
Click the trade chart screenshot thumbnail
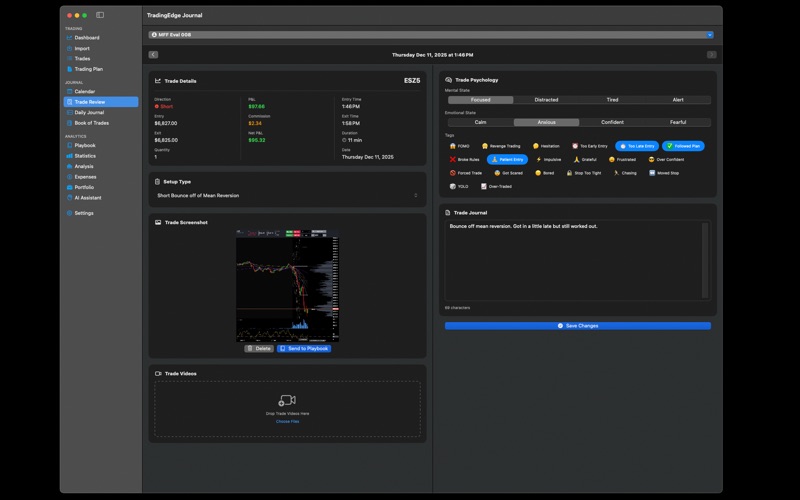tap(287, 286)
